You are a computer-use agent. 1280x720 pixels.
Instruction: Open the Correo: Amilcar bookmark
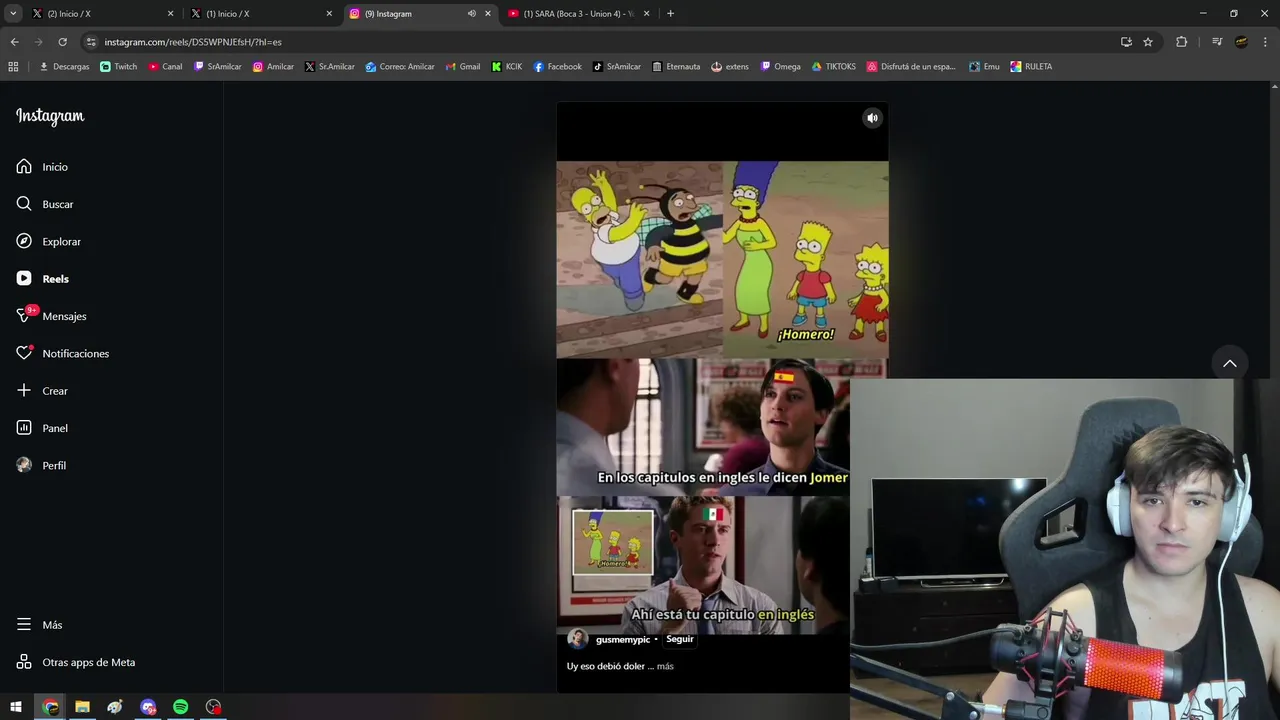(x=399, y=67)
